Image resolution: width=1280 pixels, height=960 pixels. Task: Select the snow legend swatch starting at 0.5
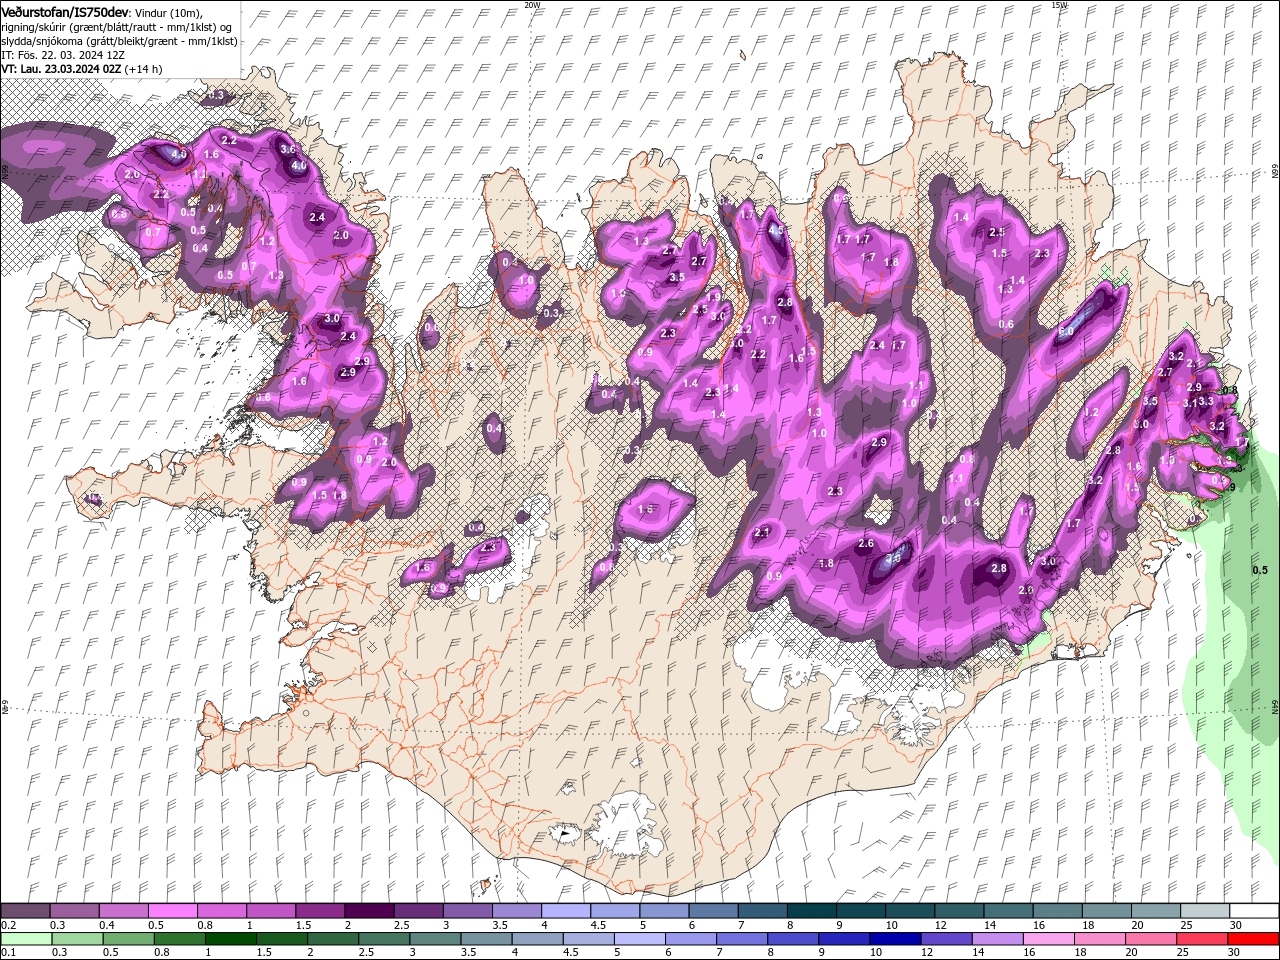[172, 911]
